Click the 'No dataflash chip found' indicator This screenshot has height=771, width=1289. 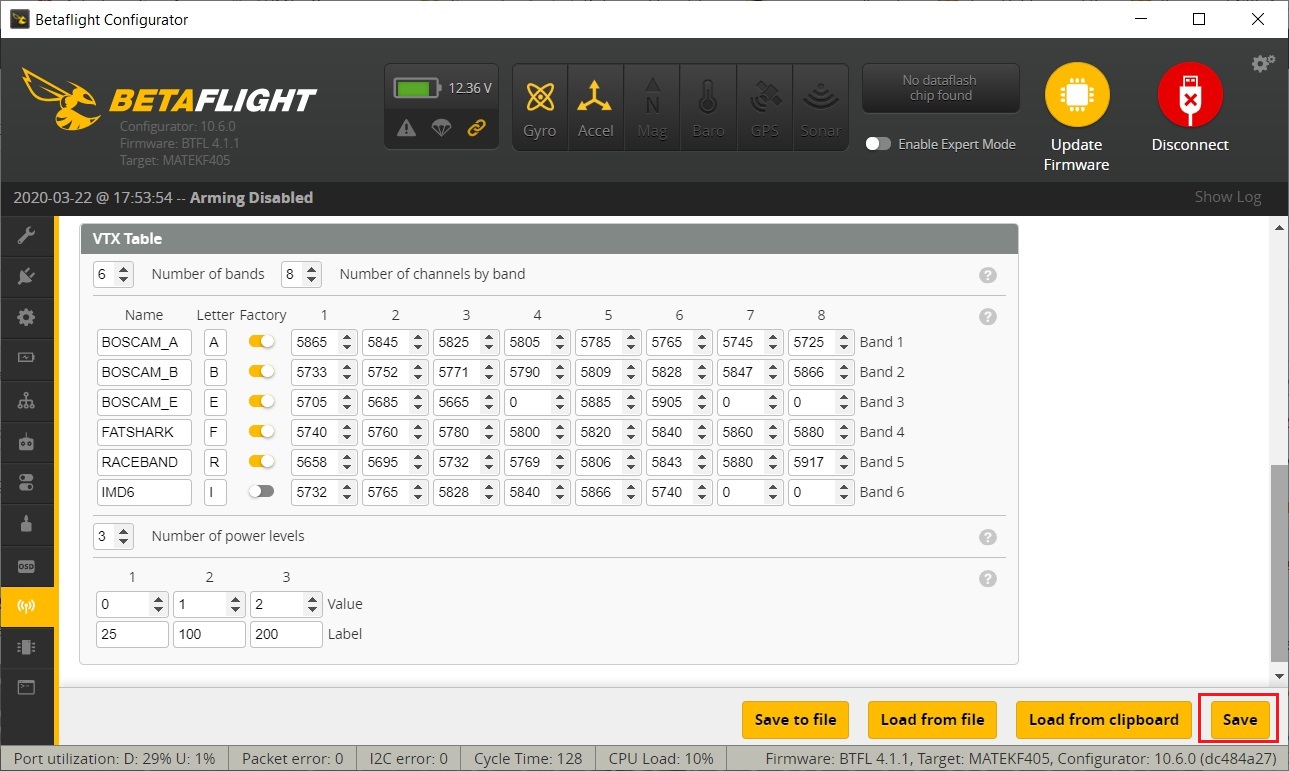(x=940, y=88)
